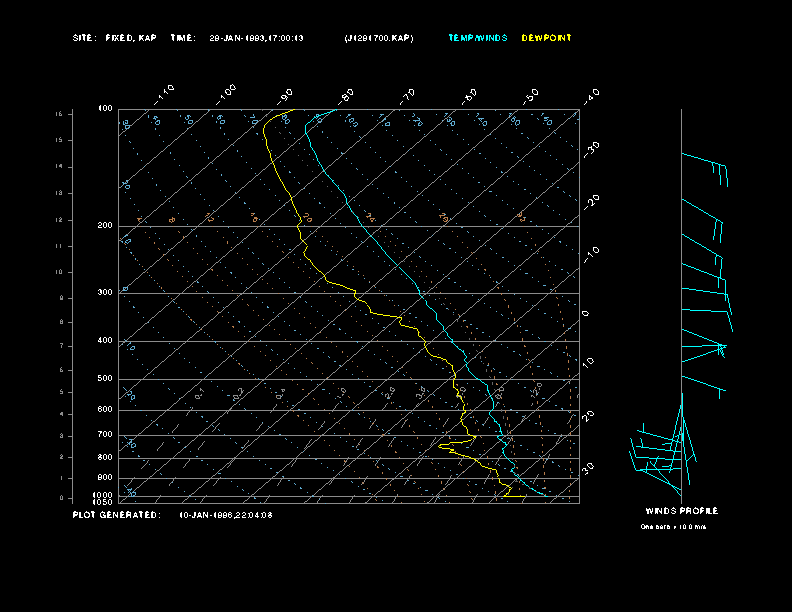Image resolution: width=792 pixels, height=612 pixels.
Task: Click the 600 pressure level label
Action: tap(105, 410)
